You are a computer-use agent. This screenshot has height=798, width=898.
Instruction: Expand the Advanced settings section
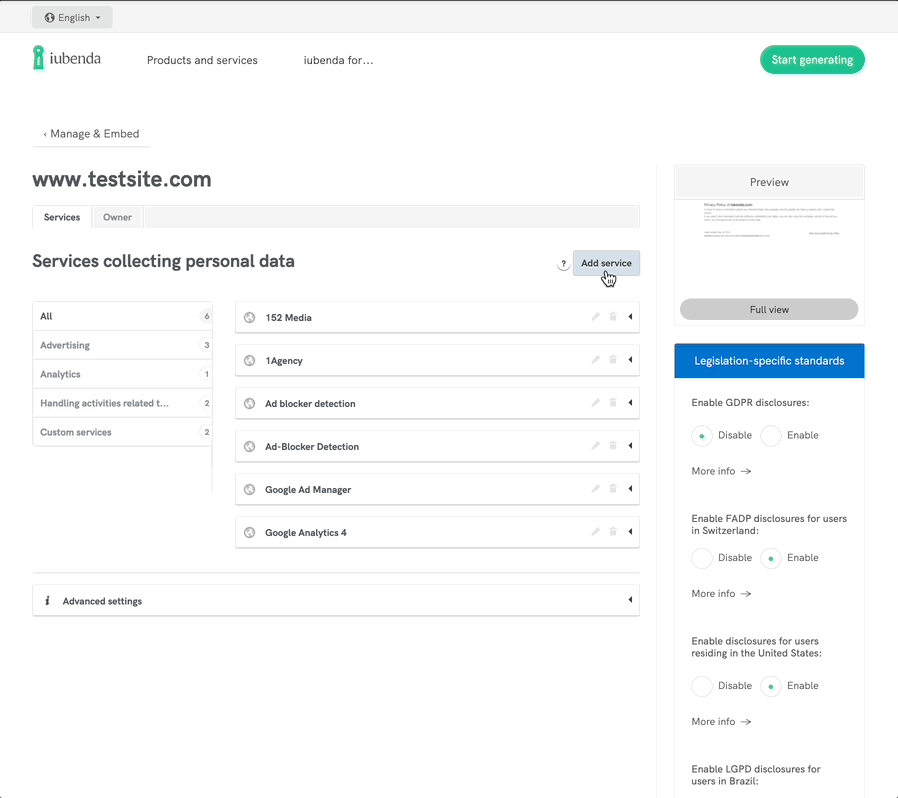[630, 600]
